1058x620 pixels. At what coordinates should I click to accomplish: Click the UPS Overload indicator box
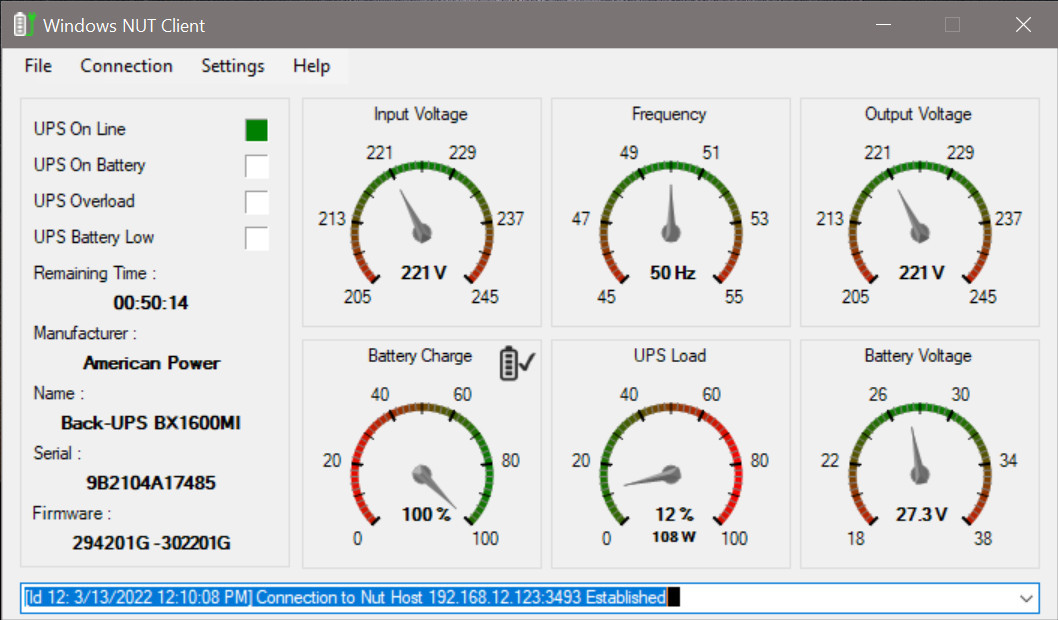point(257,202)
